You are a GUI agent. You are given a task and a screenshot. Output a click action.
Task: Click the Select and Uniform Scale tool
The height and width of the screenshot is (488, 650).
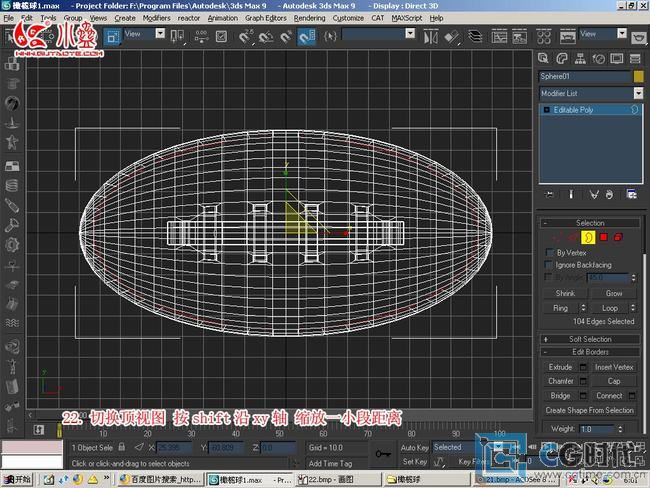[x=112, y=37]
